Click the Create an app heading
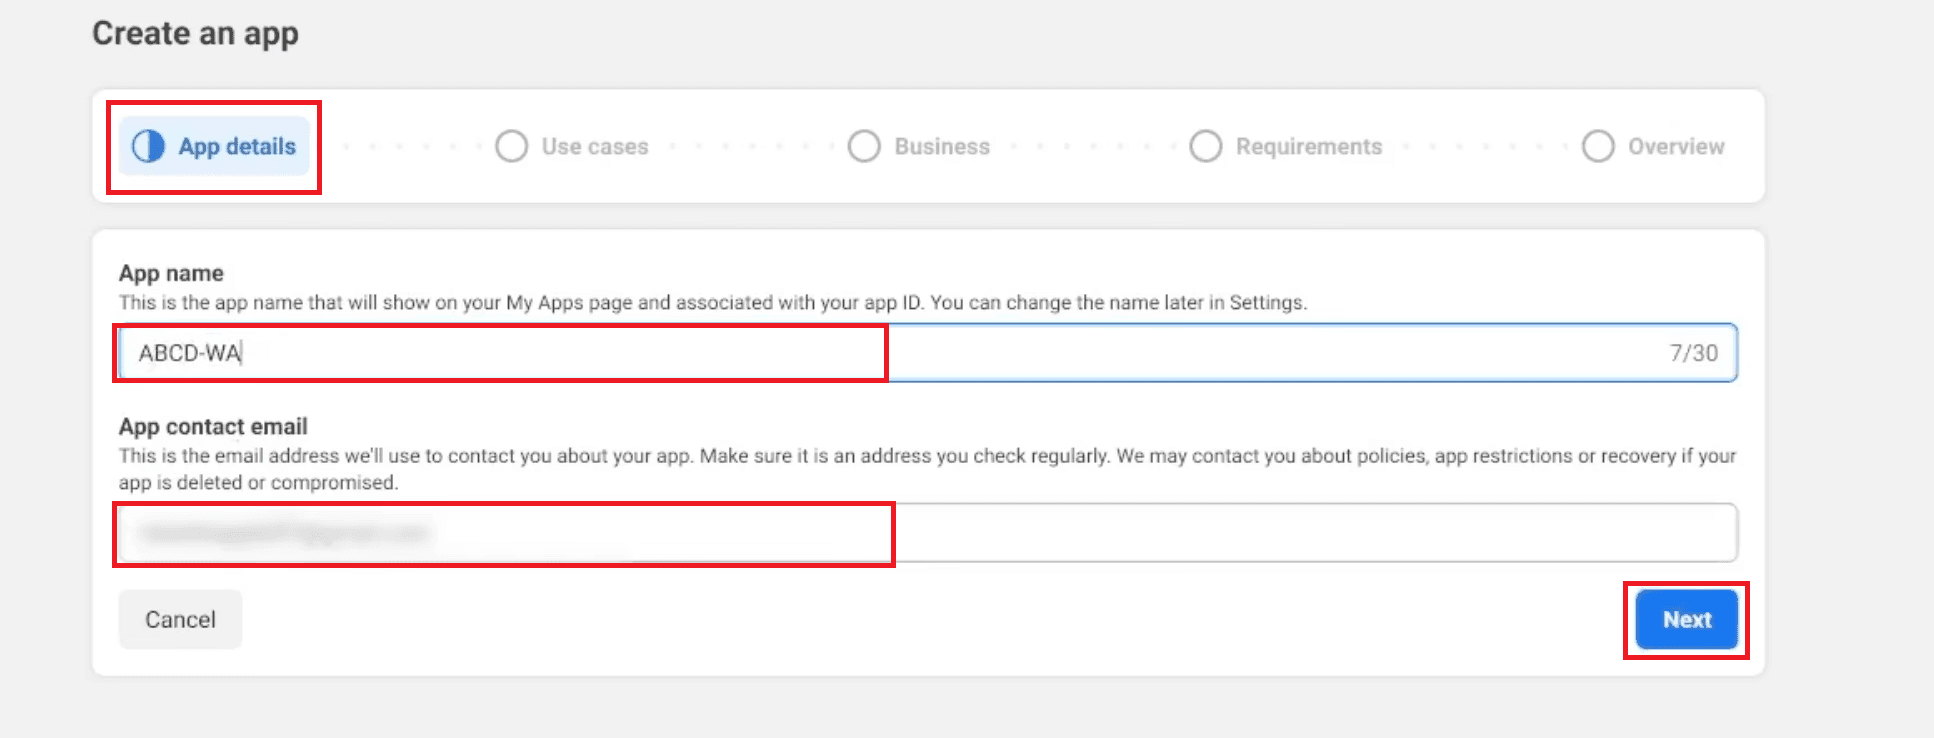 196,33
